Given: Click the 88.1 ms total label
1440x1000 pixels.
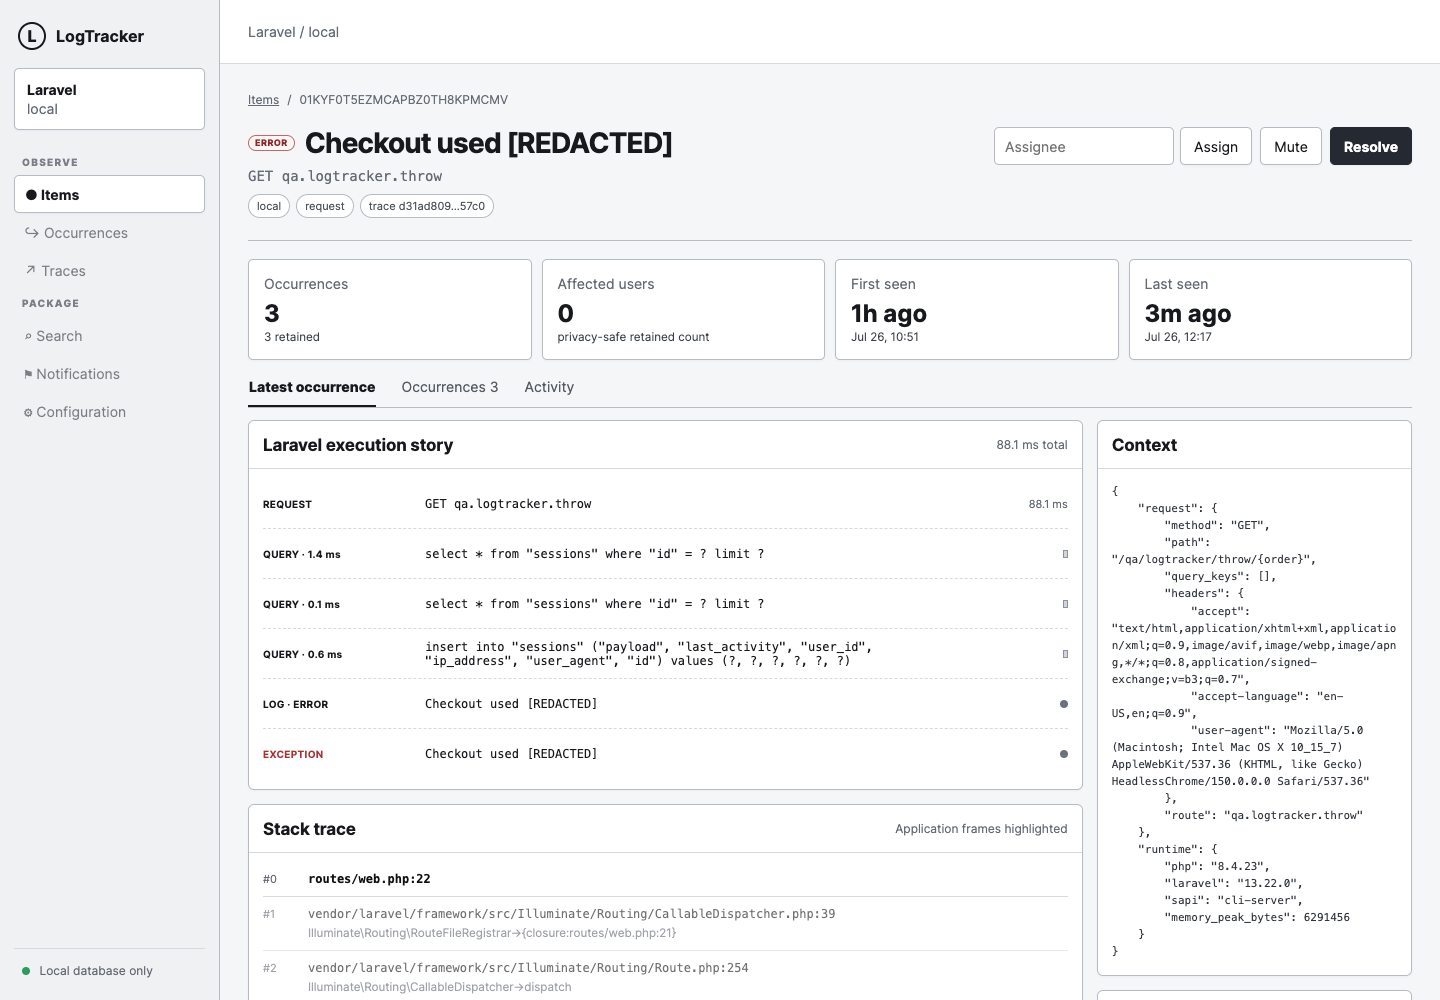Looking at the screenshot, I should coord(1032,445).
